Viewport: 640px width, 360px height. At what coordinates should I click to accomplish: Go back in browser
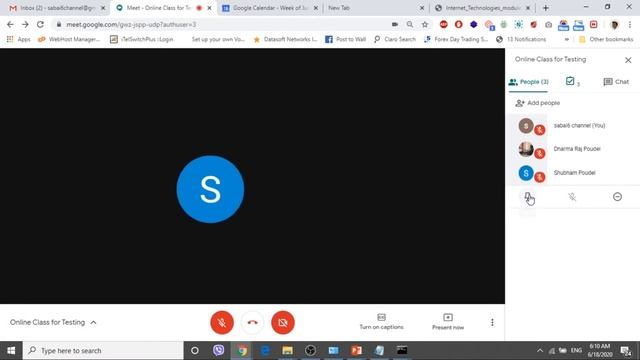click(10, 24)
